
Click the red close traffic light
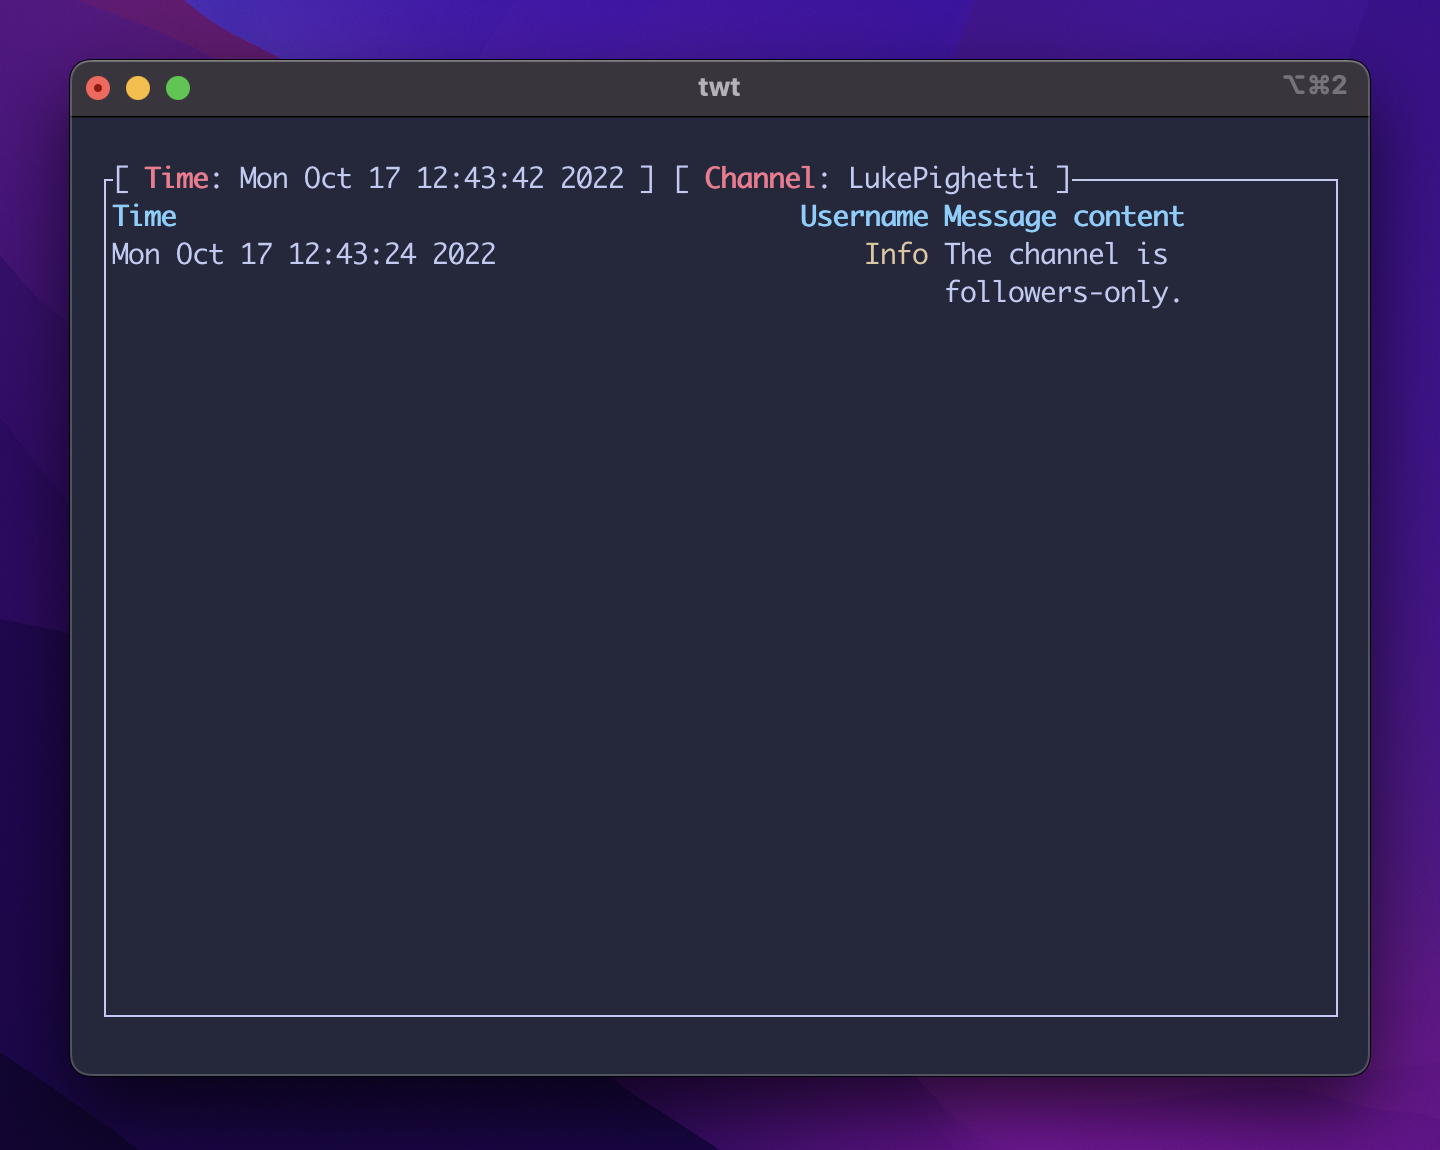pyautogui.click(x=98, y=87)
